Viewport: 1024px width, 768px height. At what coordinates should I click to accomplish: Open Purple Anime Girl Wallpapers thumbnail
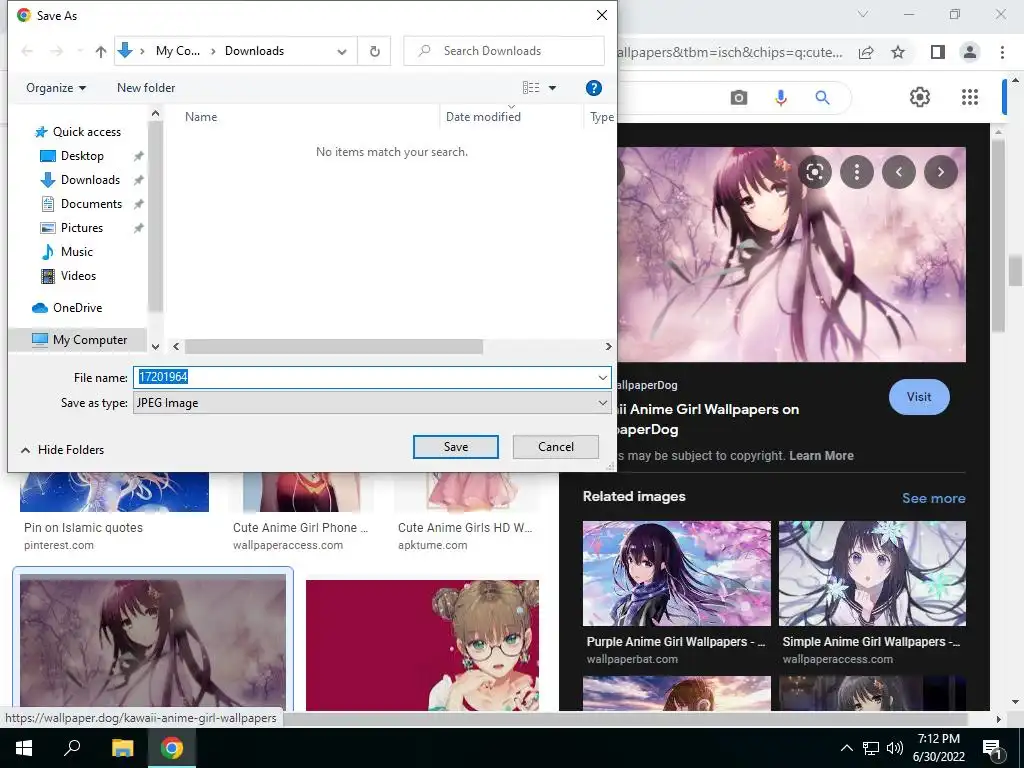click(677, 573)
